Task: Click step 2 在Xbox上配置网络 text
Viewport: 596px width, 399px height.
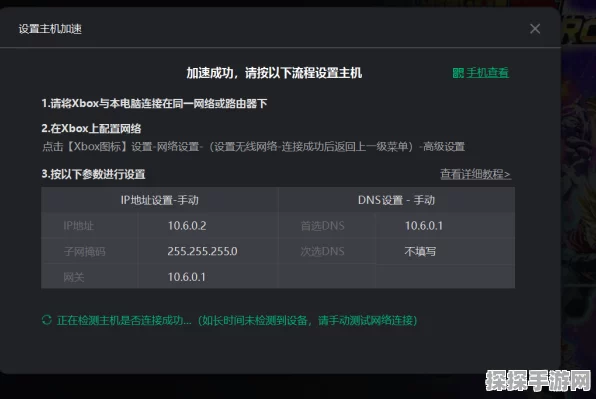Action: pos(91,128)
